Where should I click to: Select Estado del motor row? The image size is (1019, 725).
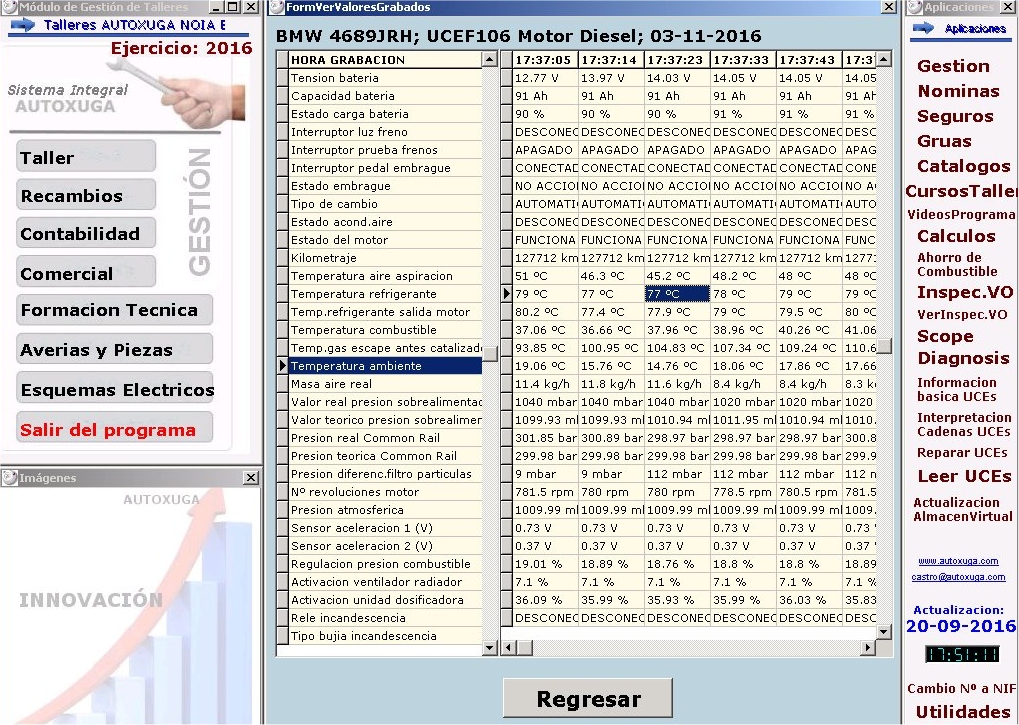coord(385,240)
